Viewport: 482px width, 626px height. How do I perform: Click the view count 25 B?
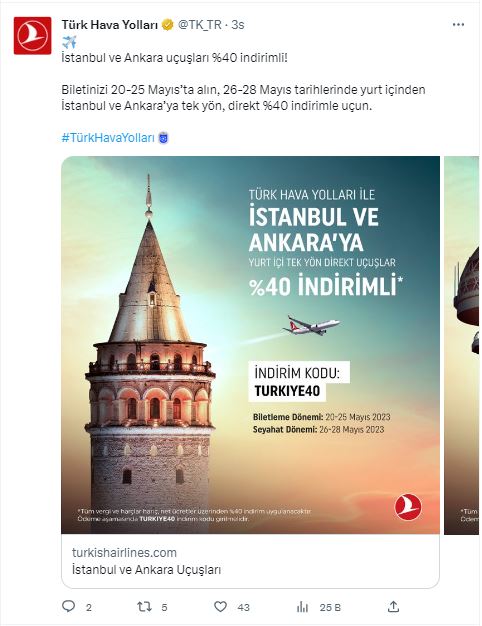pyautogui.click(x=330, y=608)
